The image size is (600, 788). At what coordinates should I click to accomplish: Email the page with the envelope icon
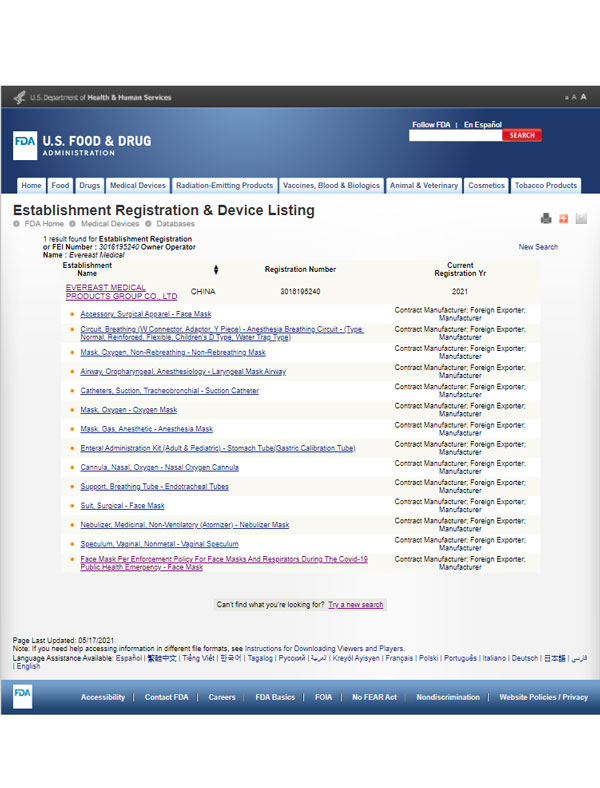(x=581, y=218)
